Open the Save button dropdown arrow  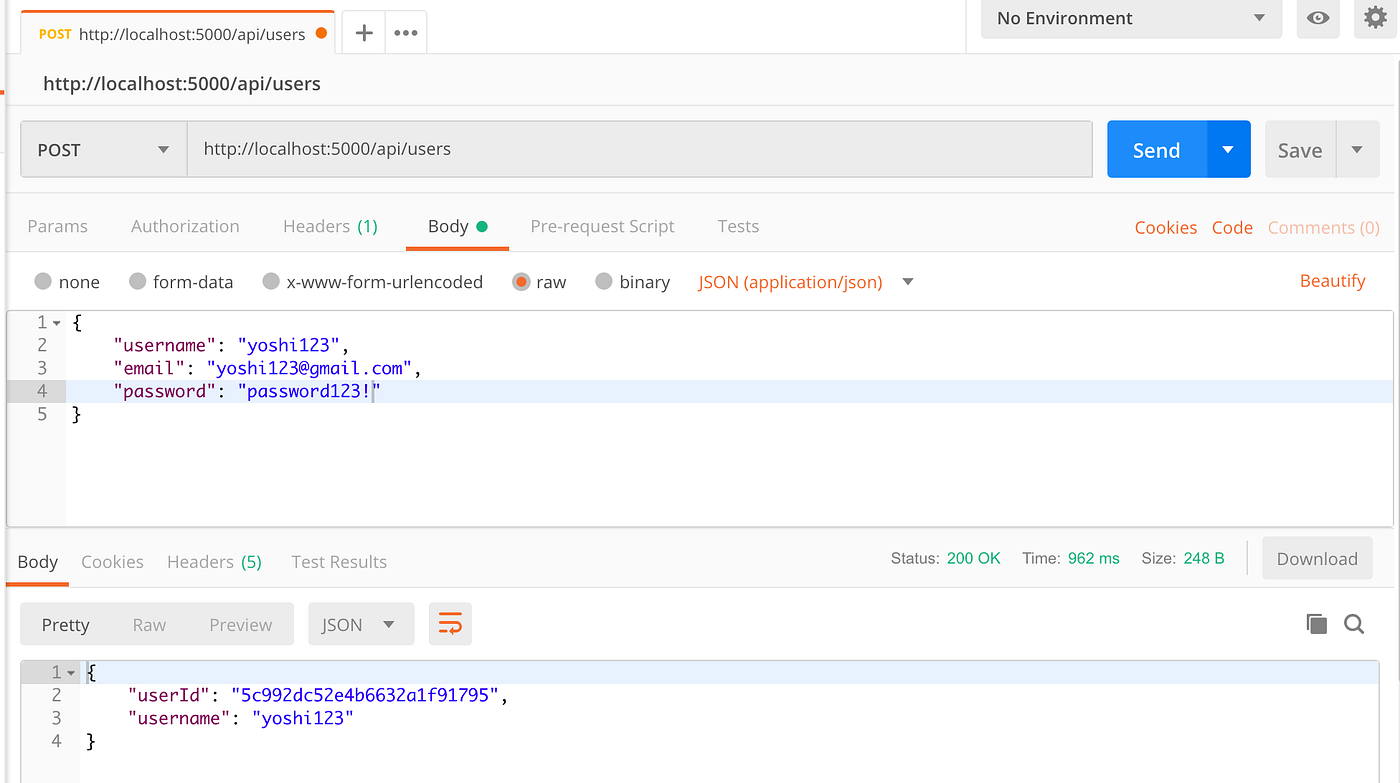coord(1355,149)
